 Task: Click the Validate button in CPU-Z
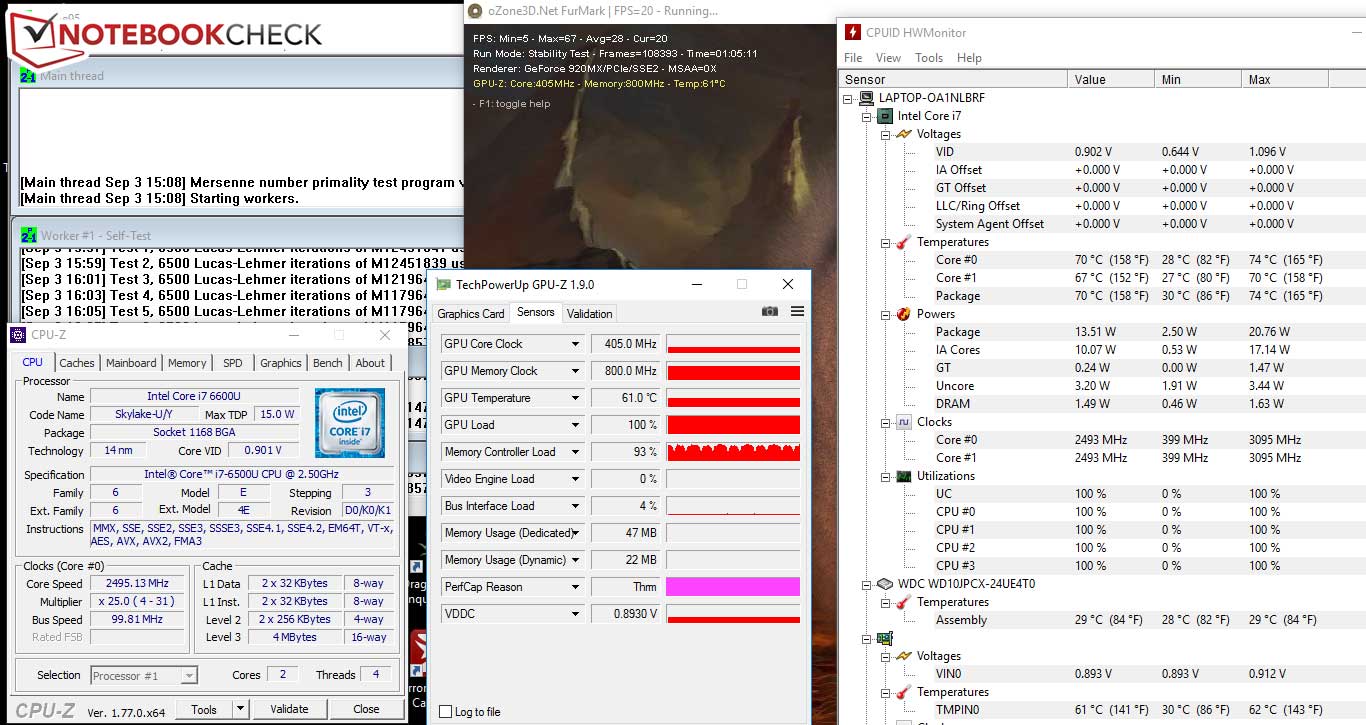coord(289,709)
